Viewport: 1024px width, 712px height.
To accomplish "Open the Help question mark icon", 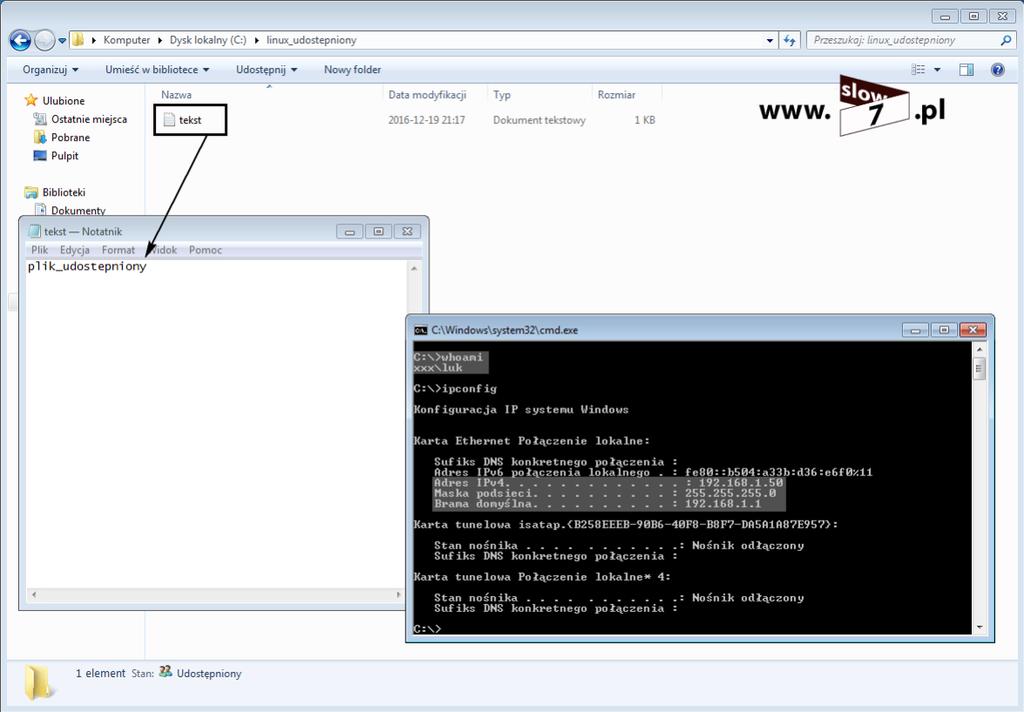I will 998,69.
